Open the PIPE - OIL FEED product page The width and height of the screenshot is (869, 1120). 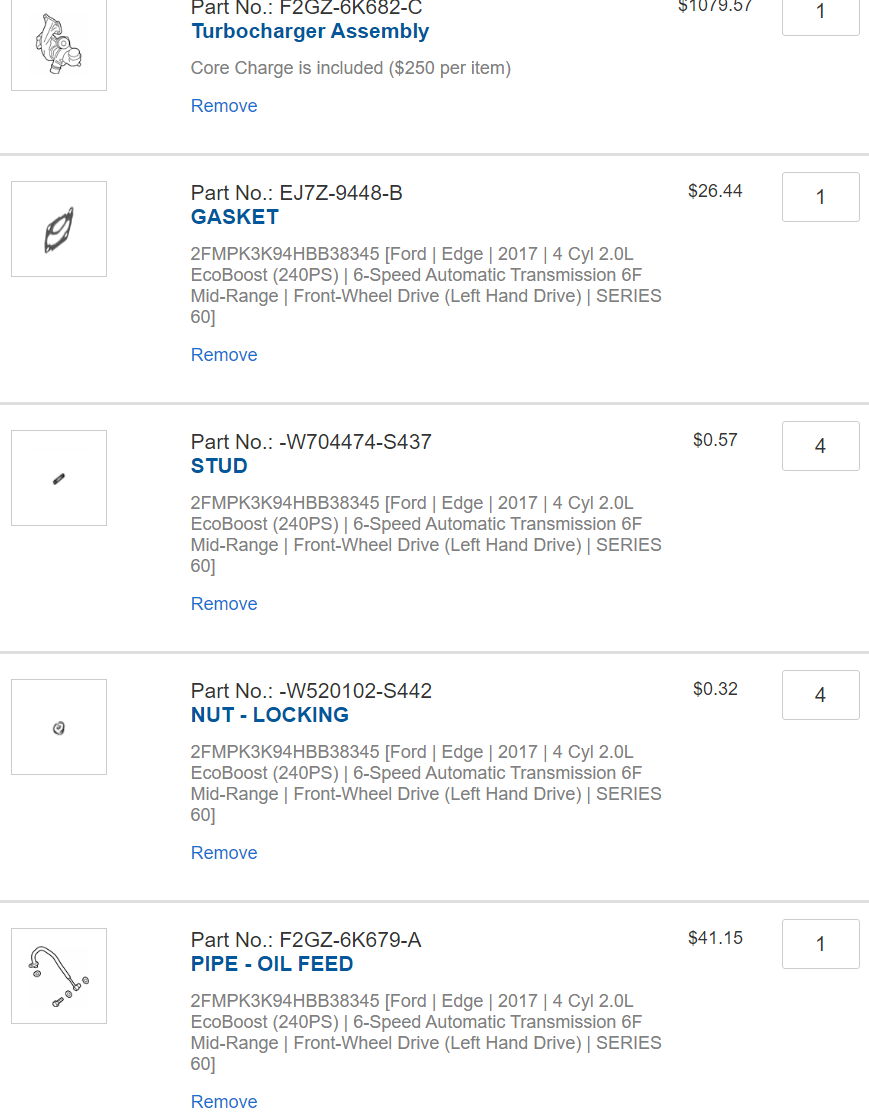click(272, 964)
